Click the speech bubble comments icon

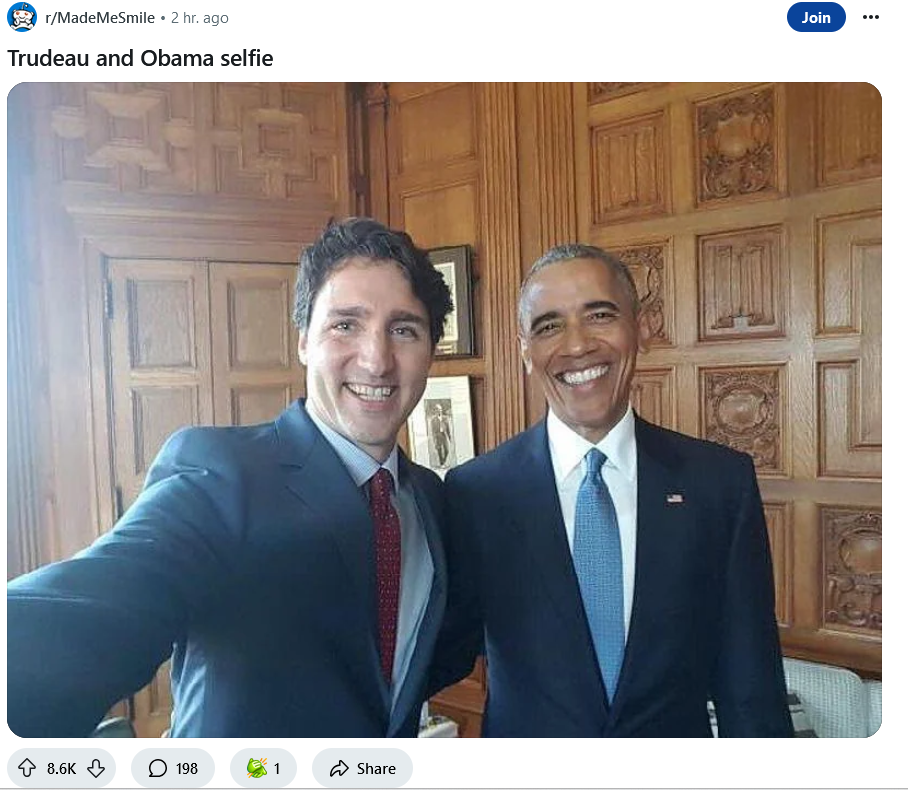click(x=158, y=768)
